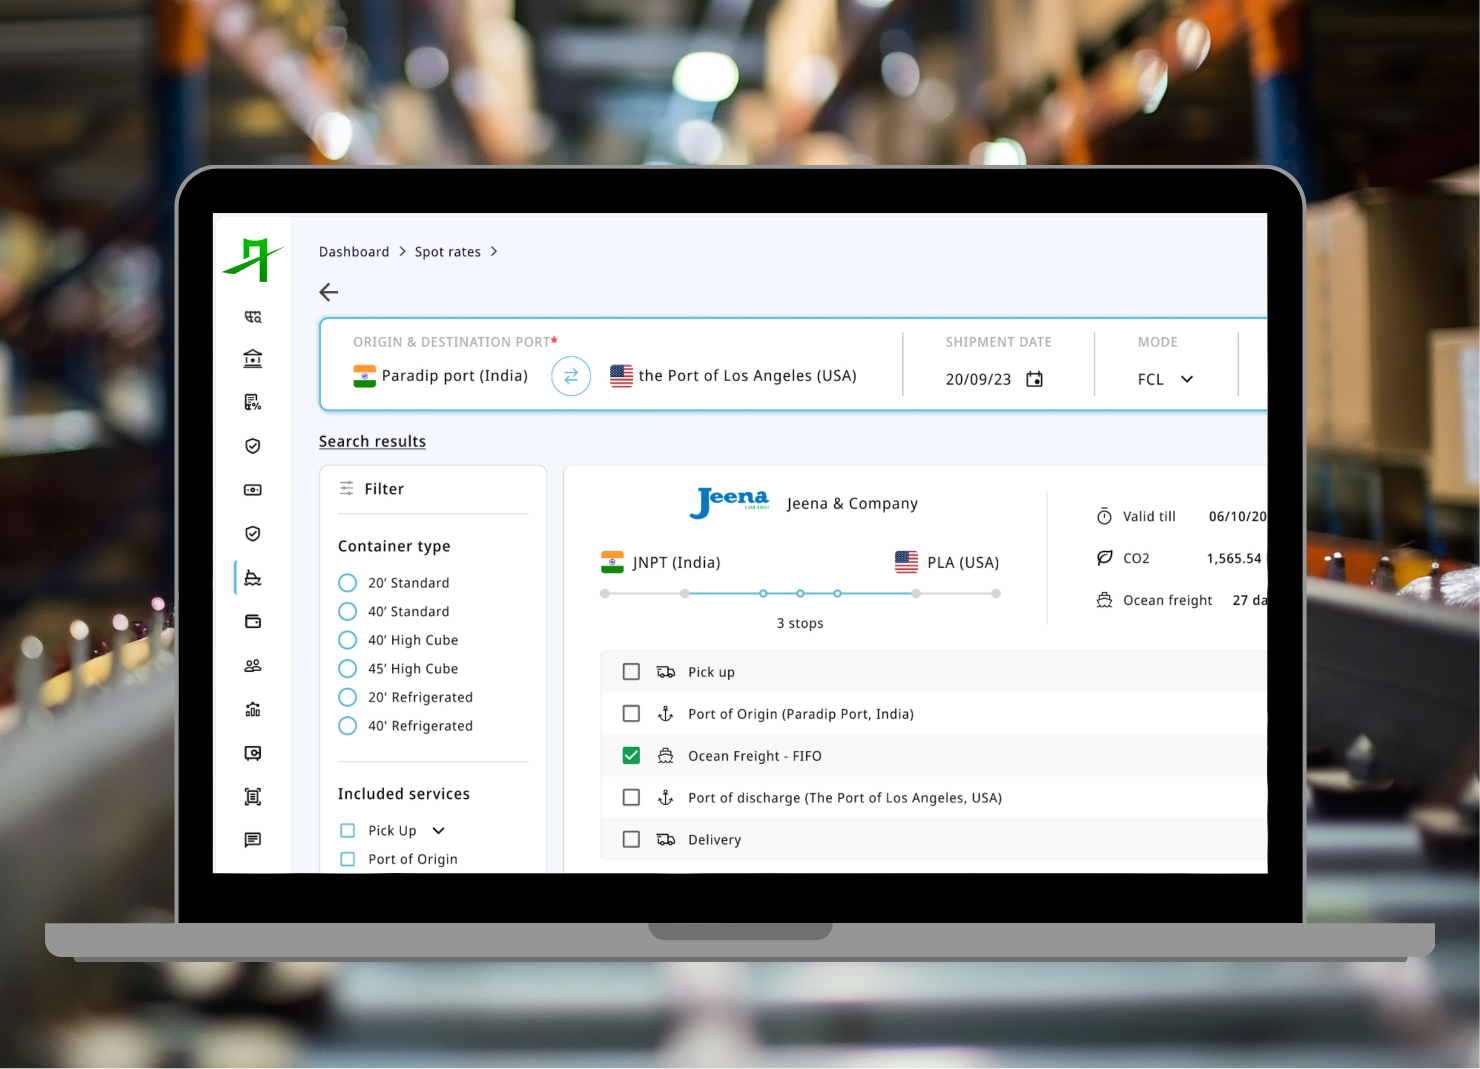
Task: Select 20' Refrigerated container type
Action: click(348, 697)
